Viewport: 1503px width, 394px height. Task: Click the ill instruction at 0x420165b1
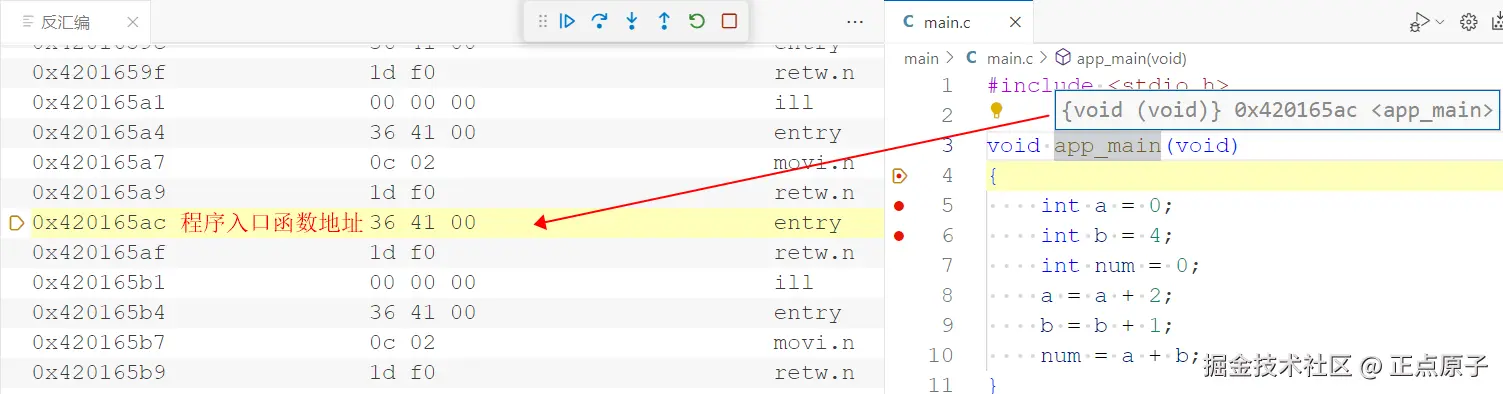pyautogui.click(x=794, y=283)
